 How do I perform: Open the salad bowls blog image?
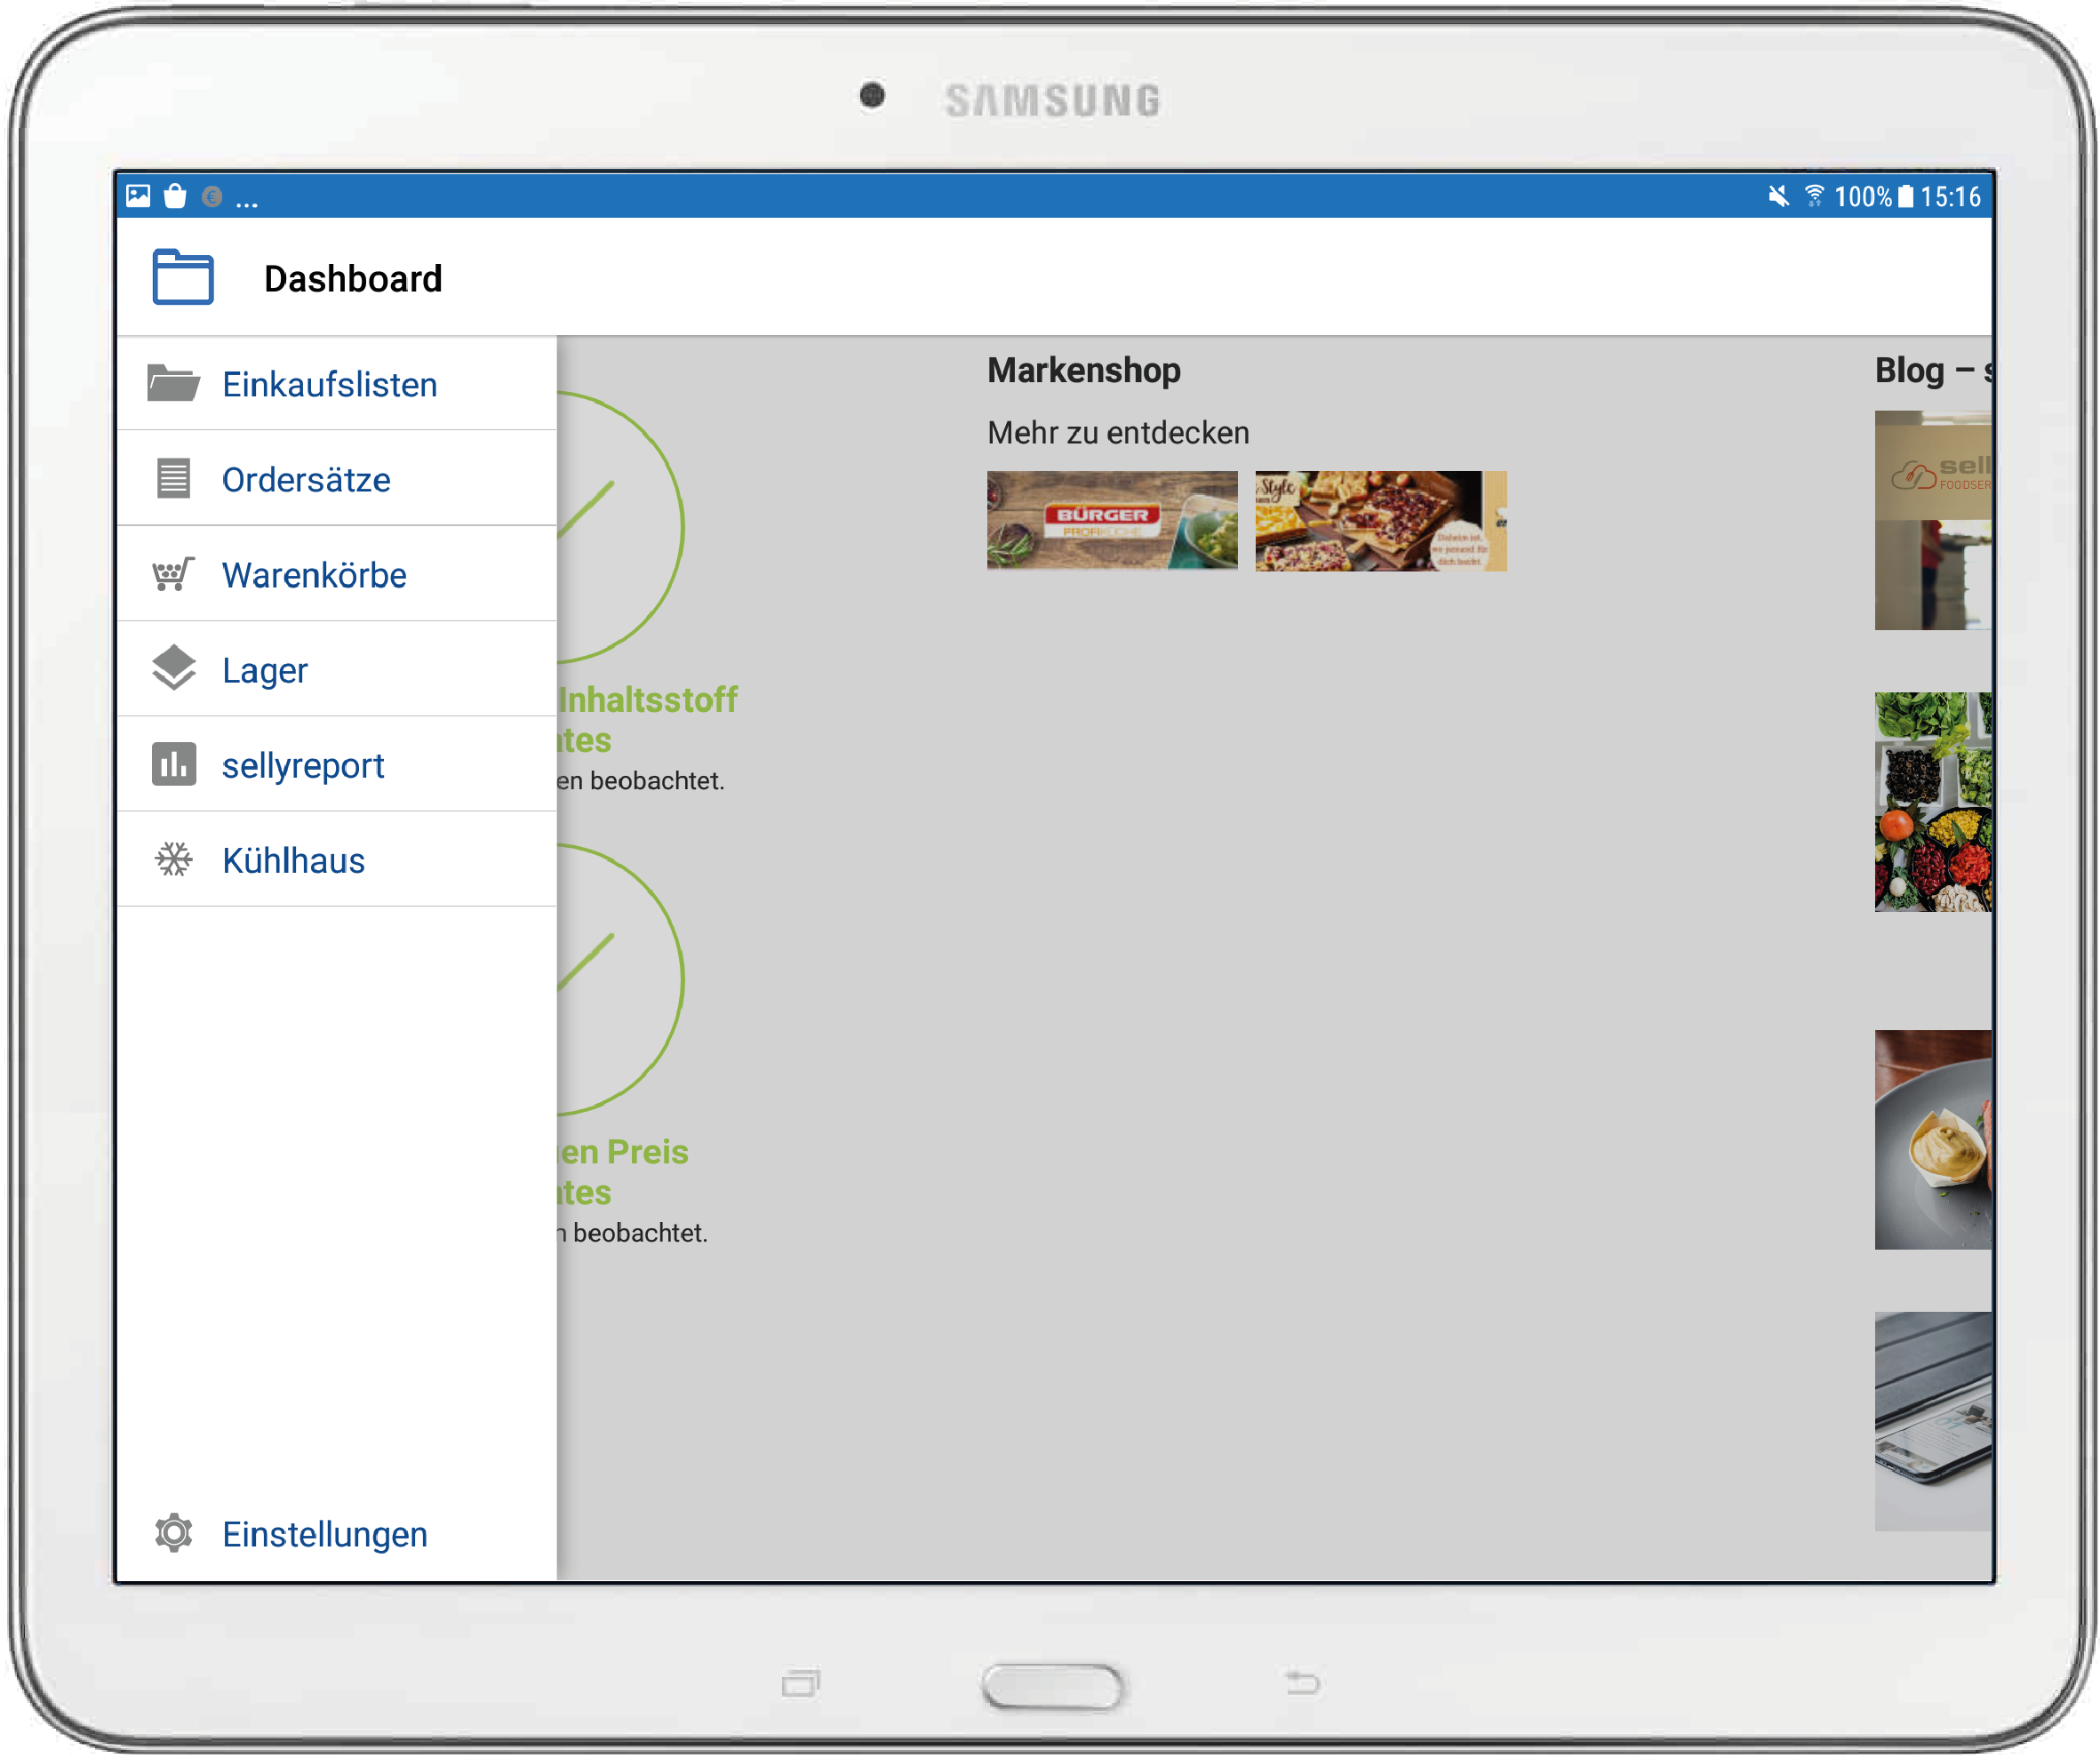(1934, 803)
